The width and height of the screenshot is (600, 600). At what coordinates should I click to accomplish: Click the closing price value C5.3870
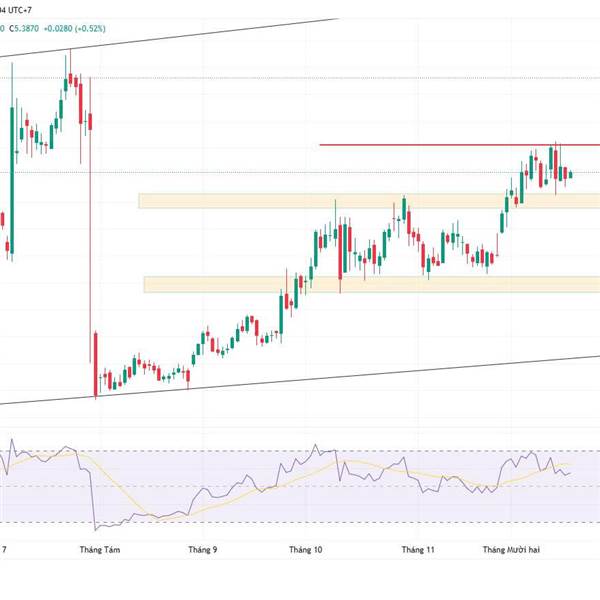click(24, 29)
